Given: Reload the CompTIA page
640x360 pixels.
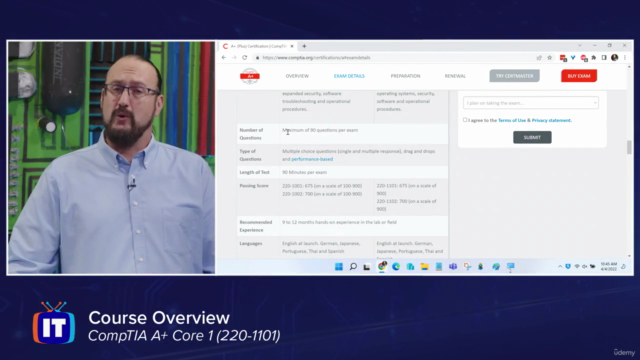Looking at the screenshot, I should click(x=244, y=58).
